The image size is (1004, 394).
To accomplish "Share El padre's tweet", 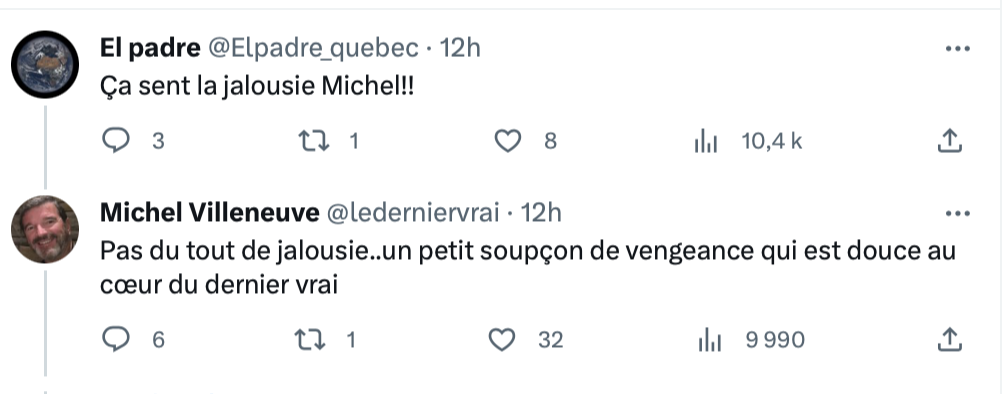I will 950,141.
